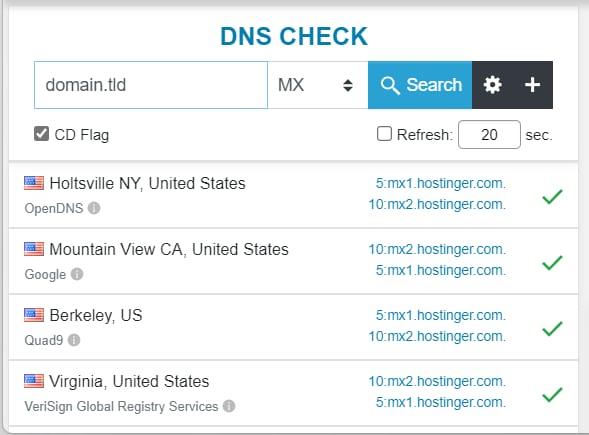Open 10:mx2.hostinger.com. link in Berkeley row
The height and width of the screenshot is (435, 589).
(x=437, y=336)
